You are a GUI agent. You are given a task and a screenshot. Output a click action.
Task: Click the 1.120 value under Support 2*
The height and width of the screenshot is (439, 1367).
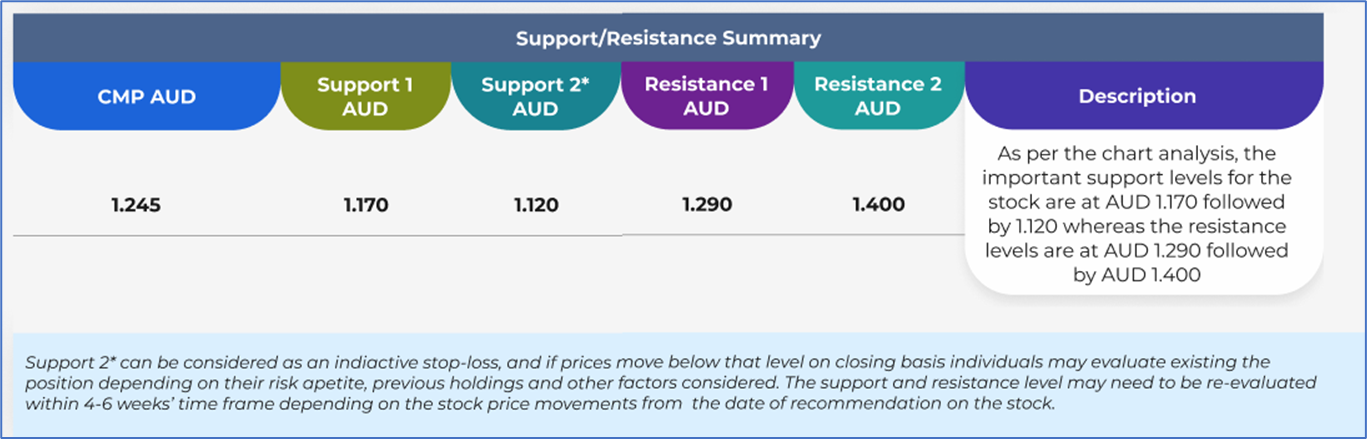[536, 206]
